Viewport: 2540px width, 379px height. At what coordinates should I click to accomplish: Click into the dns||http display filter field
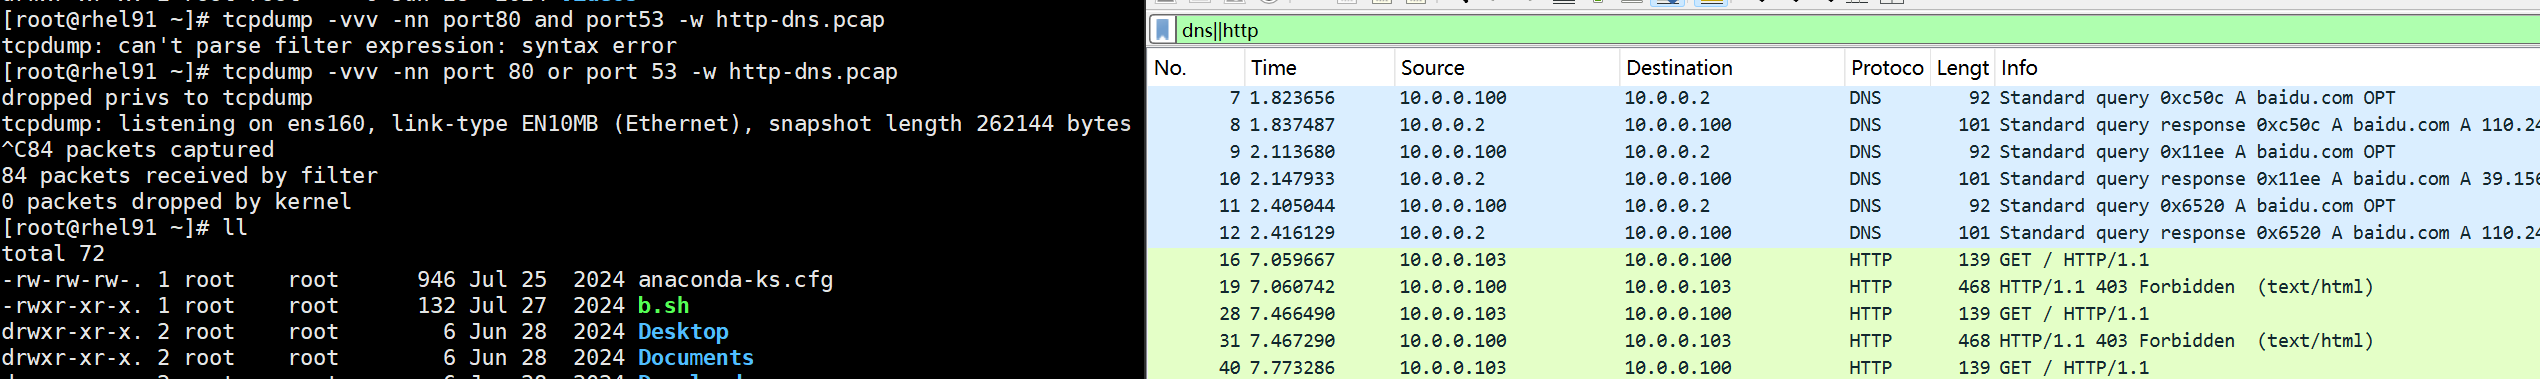pos(1858,30)
